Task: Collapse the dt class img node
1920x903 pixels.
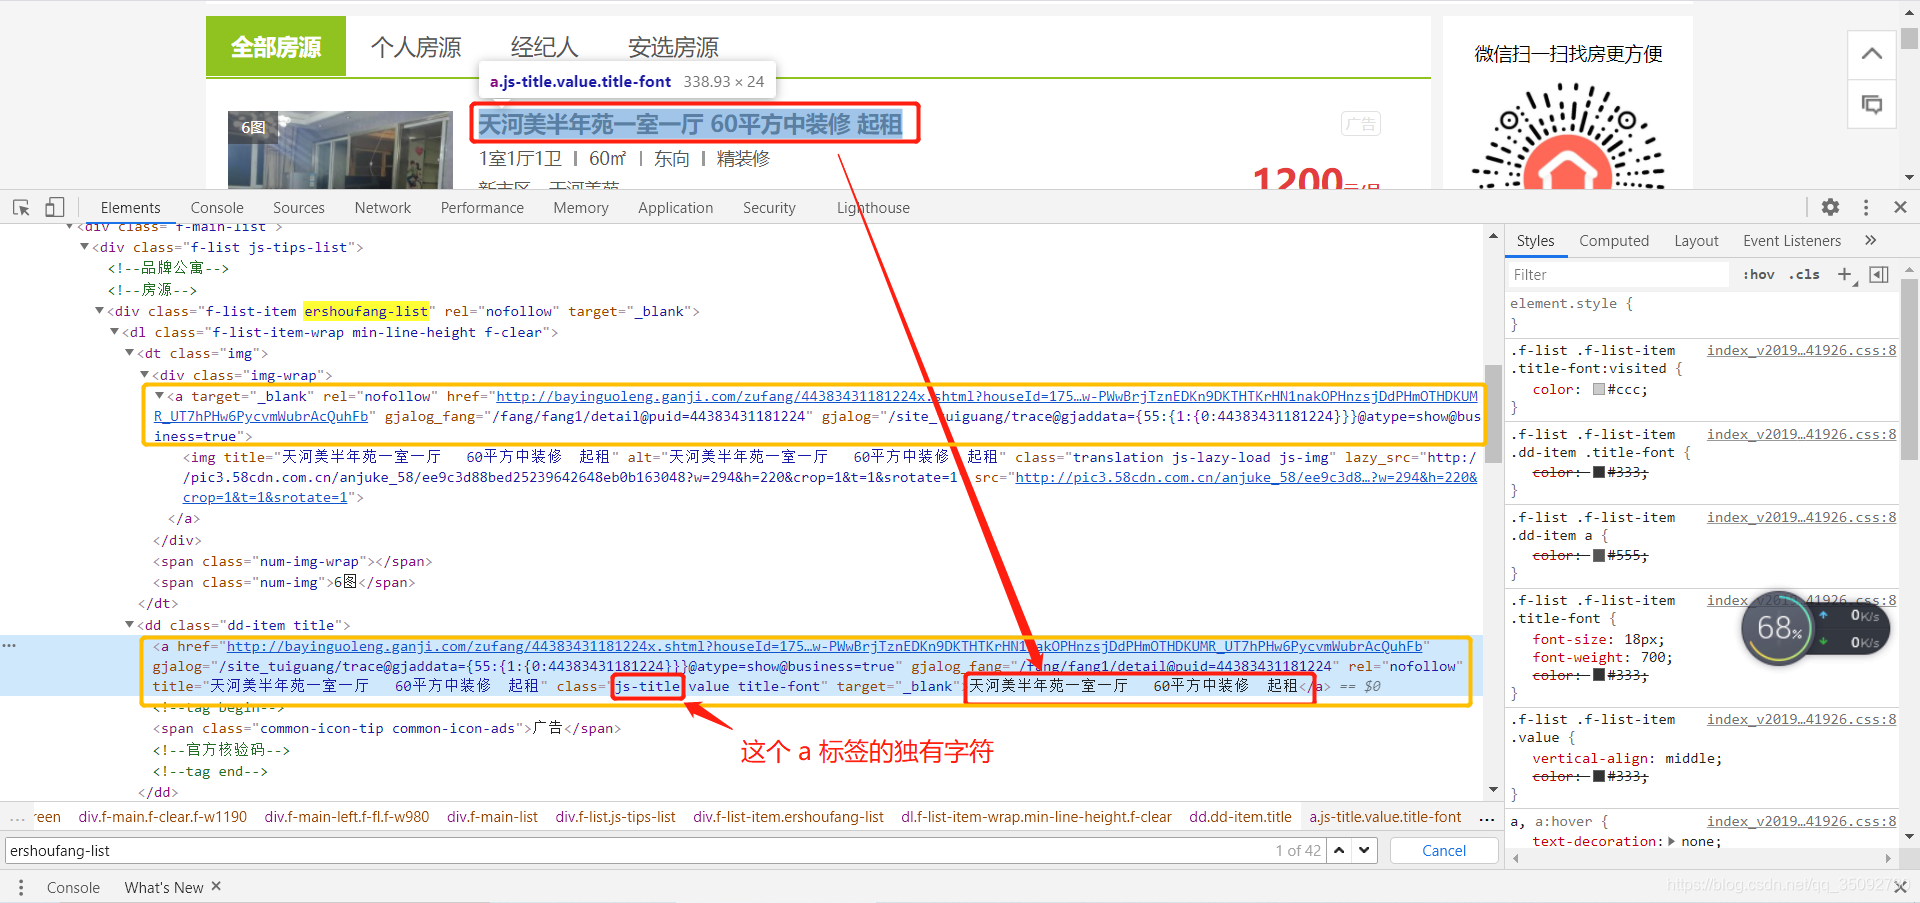Action: (x=129, y=352)
